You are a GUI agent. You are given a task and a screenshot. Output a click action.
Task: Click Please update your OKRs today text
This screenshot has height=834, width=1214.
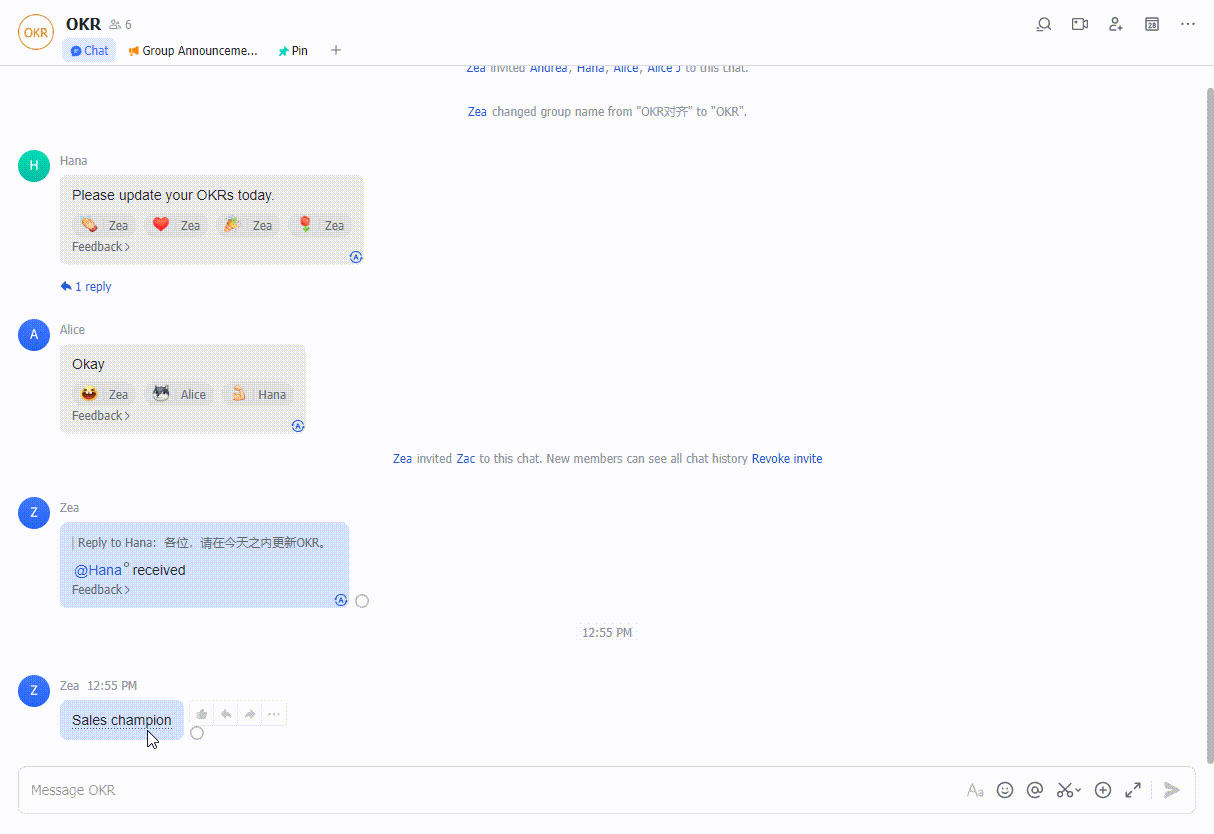point(173,195)
